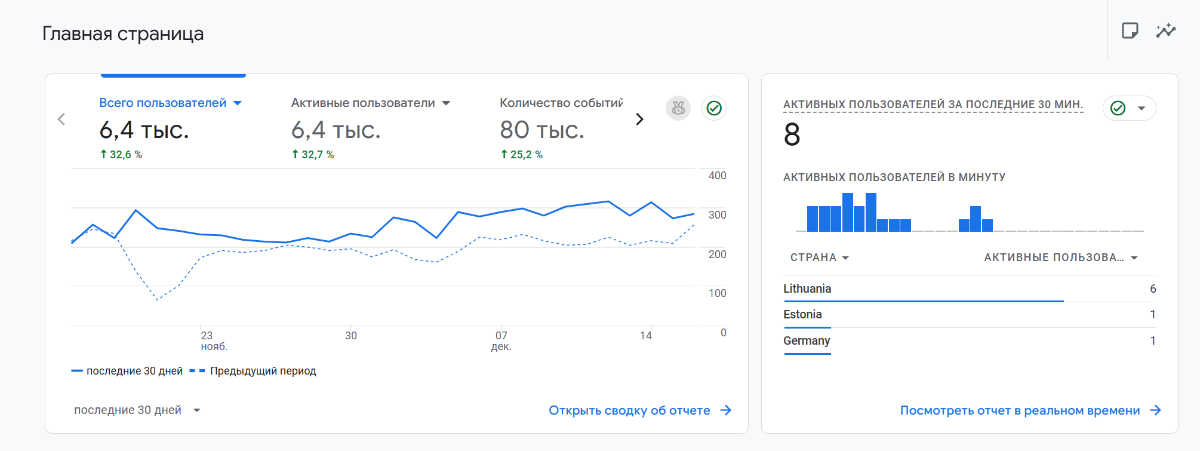The height and width of the screenshot is (451, 1200).
Task: Click green checkmark icon on users chart card
Action: [x=714, y=108]
